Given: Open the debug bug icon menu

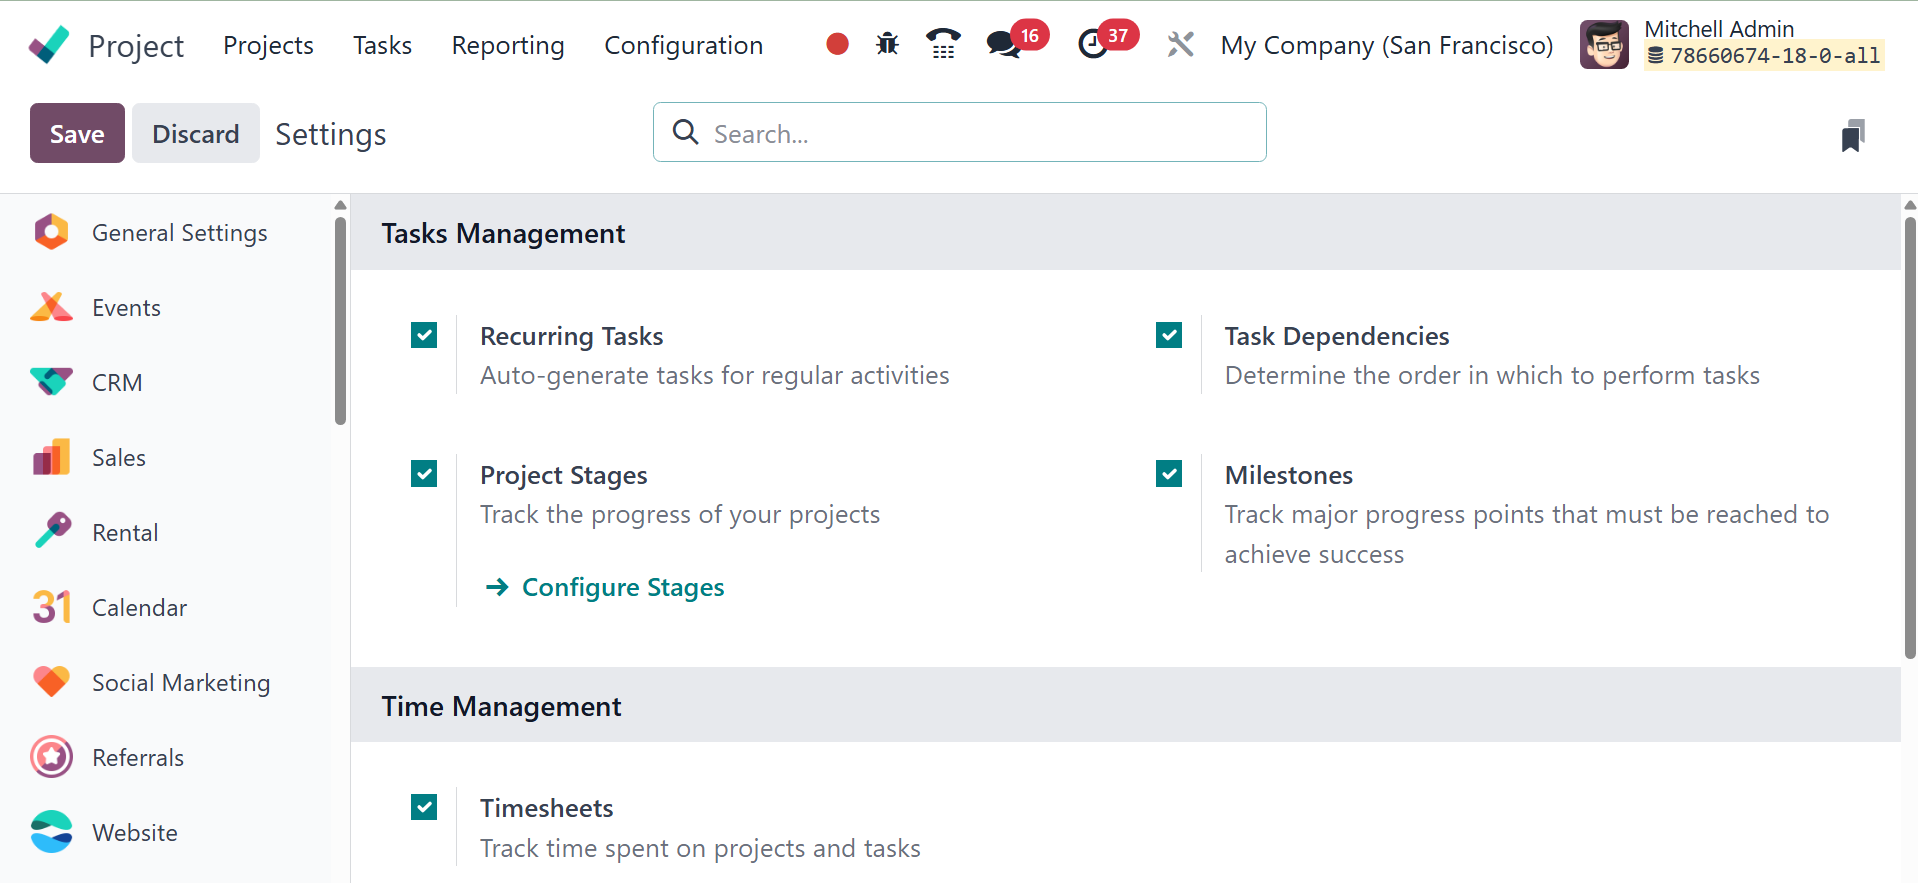Looking at the screenshot, I should (x=887, y=44).
